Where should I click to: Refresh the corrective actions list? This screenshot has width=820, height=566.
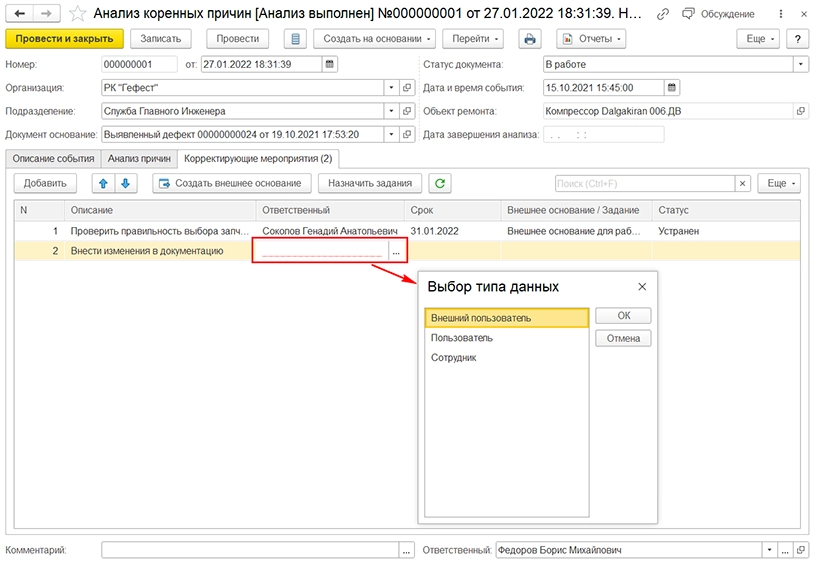pyautogui.click(x=439, y=183)
